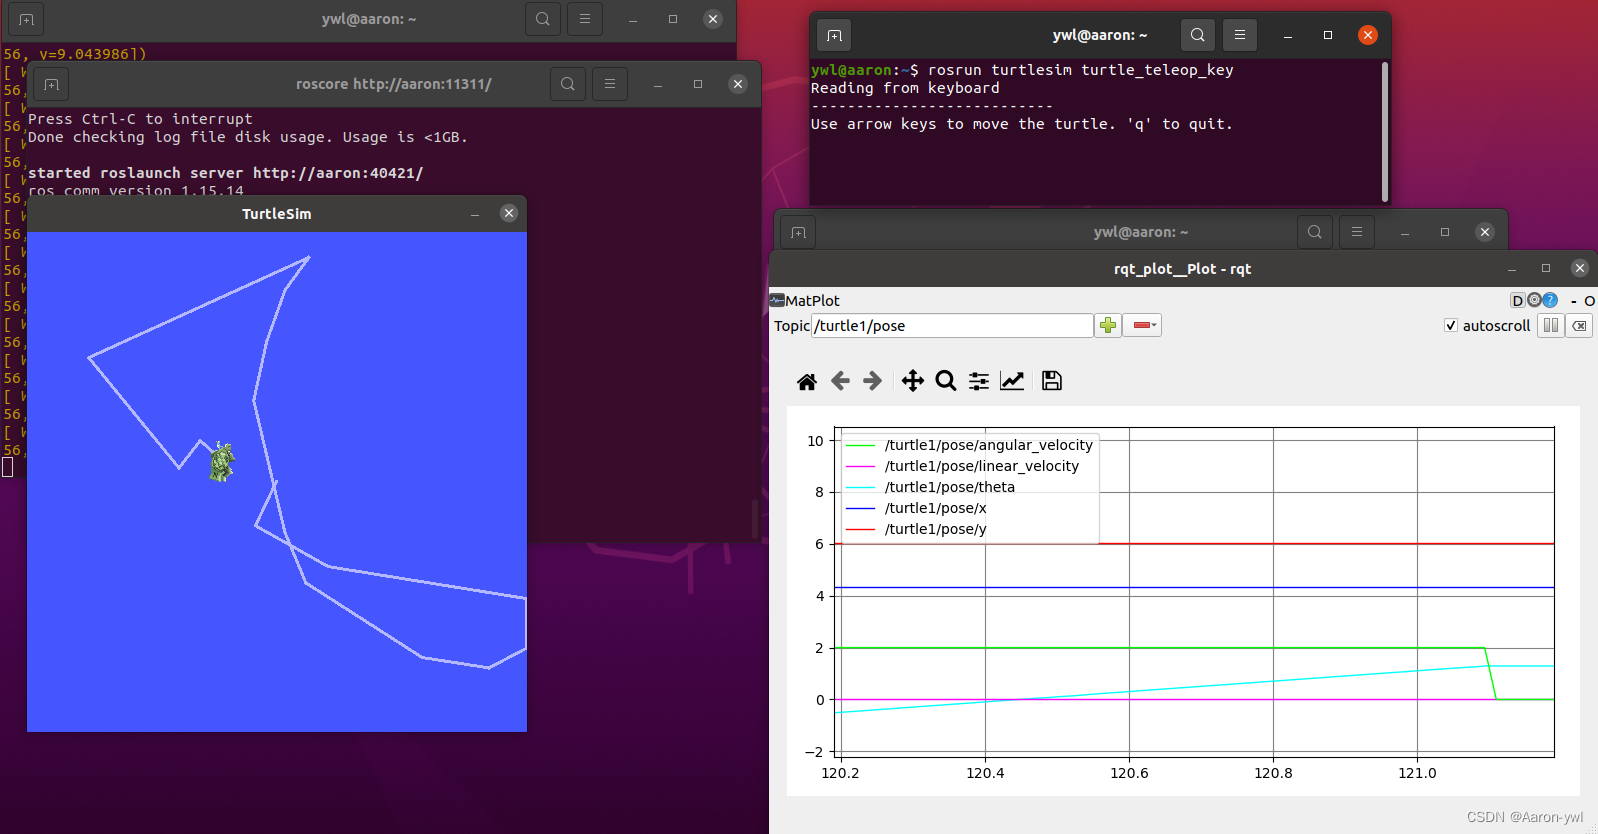Click legend entry /turtle1/pose/y
The height and width of the screenshot is (834, 1598).
[935, 529]
